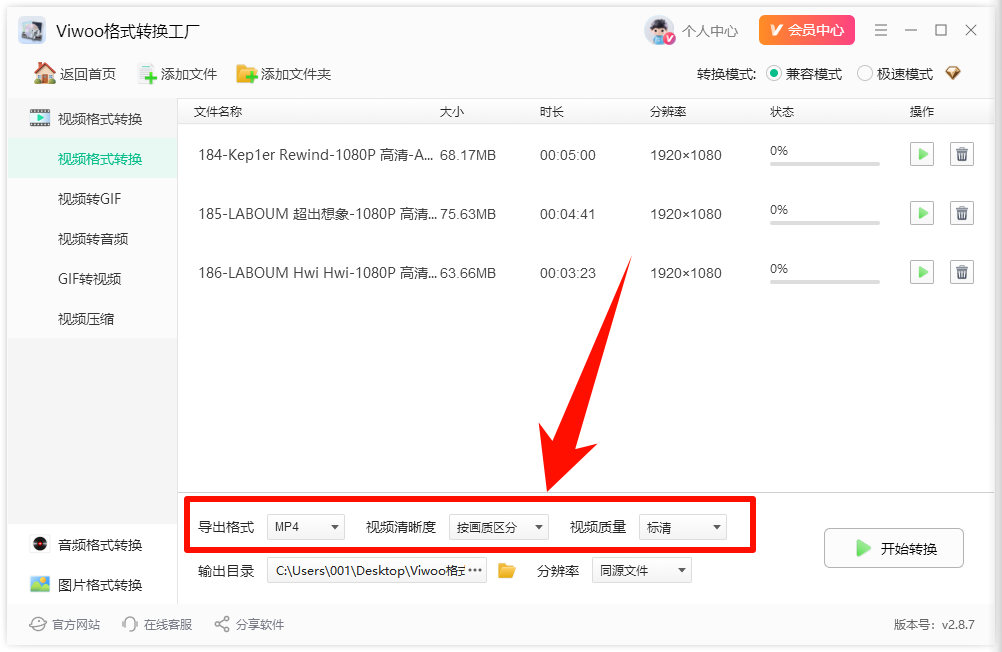Select file name 184-Kep1er Rewind-1080P
Viewport: 1002px width, 652px height.
pos(316,155)
